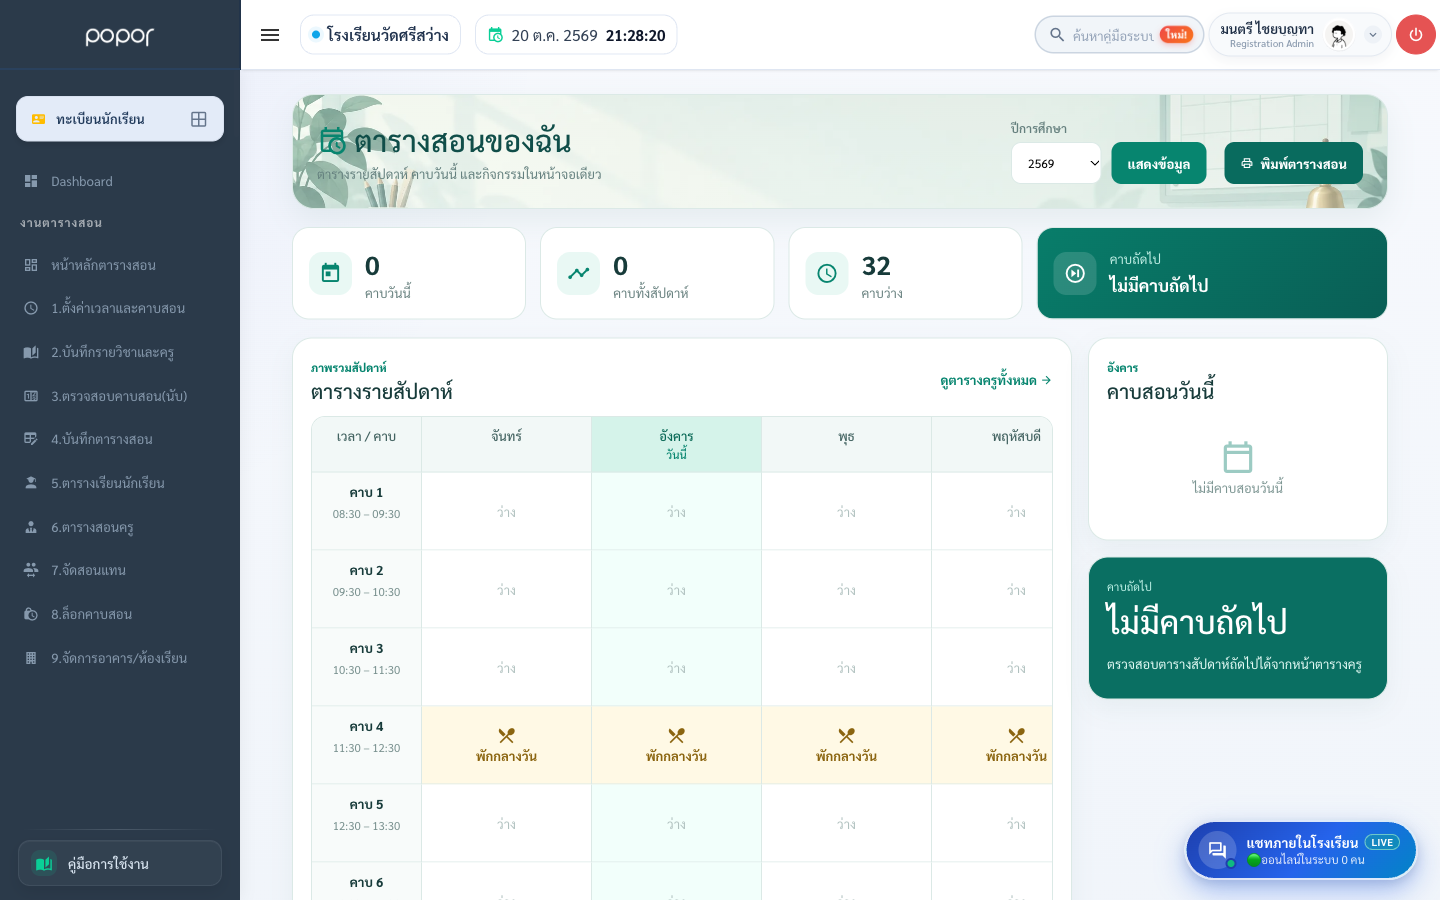Click the พิมพ์ตารางสอน print button
This screenshot has height=900, width=1440.
point(1293,163)
